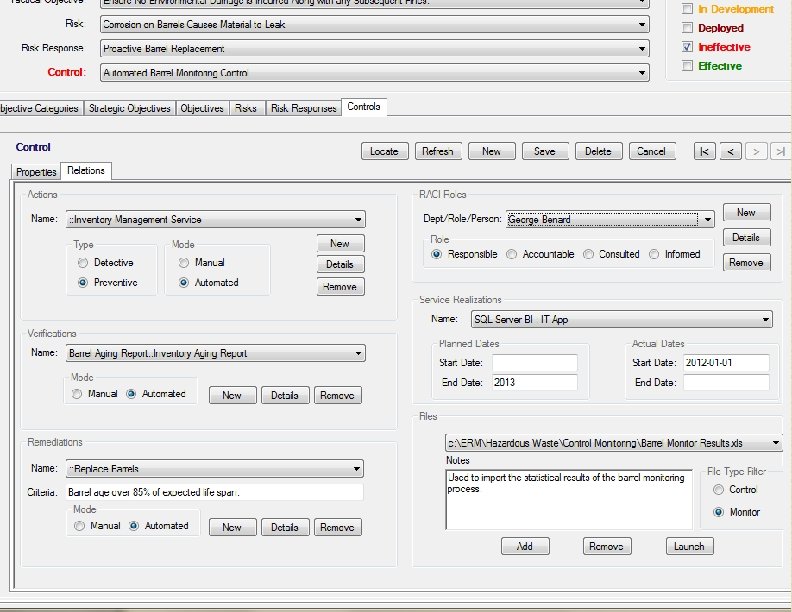Choose Control file type filter
Screen dimensions: 792x612
tap(718, 489)
